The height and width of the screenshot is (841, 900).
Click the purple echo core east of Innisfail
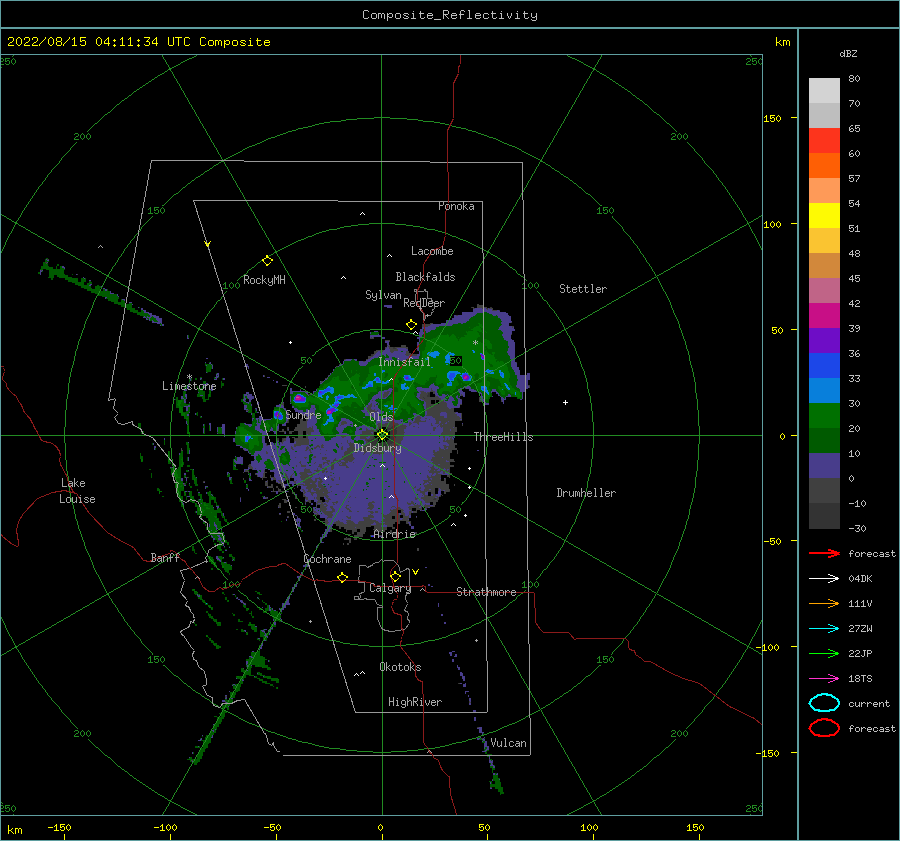click(466, 377)
